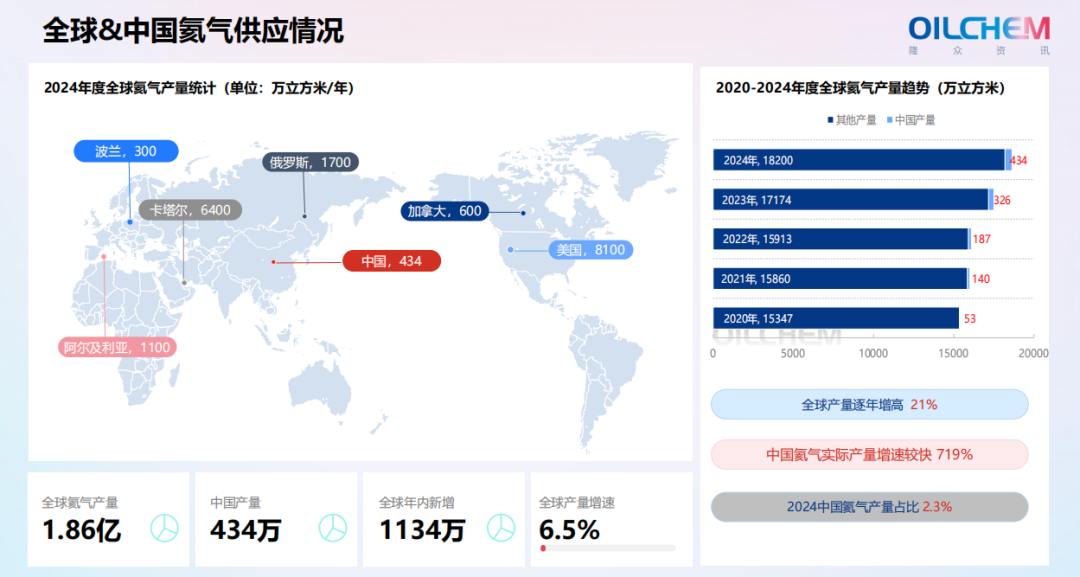
Task: Select the 加拿大, 600 map label
Action: 444,211
